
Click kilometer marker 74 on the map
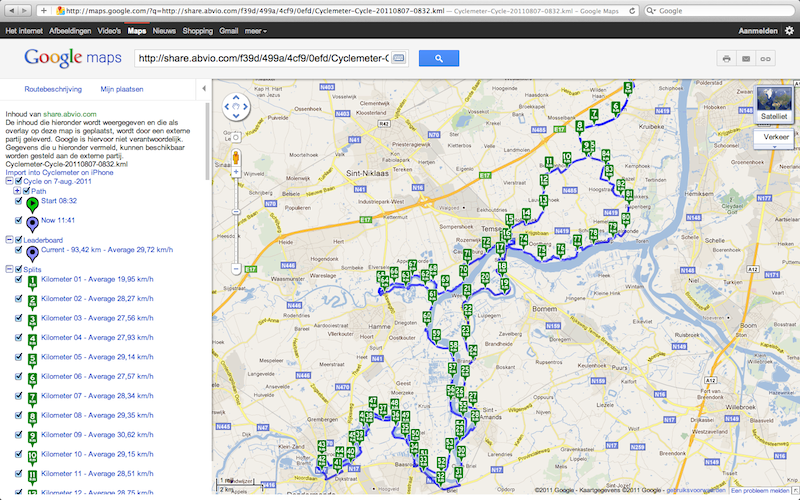(523, 240)
